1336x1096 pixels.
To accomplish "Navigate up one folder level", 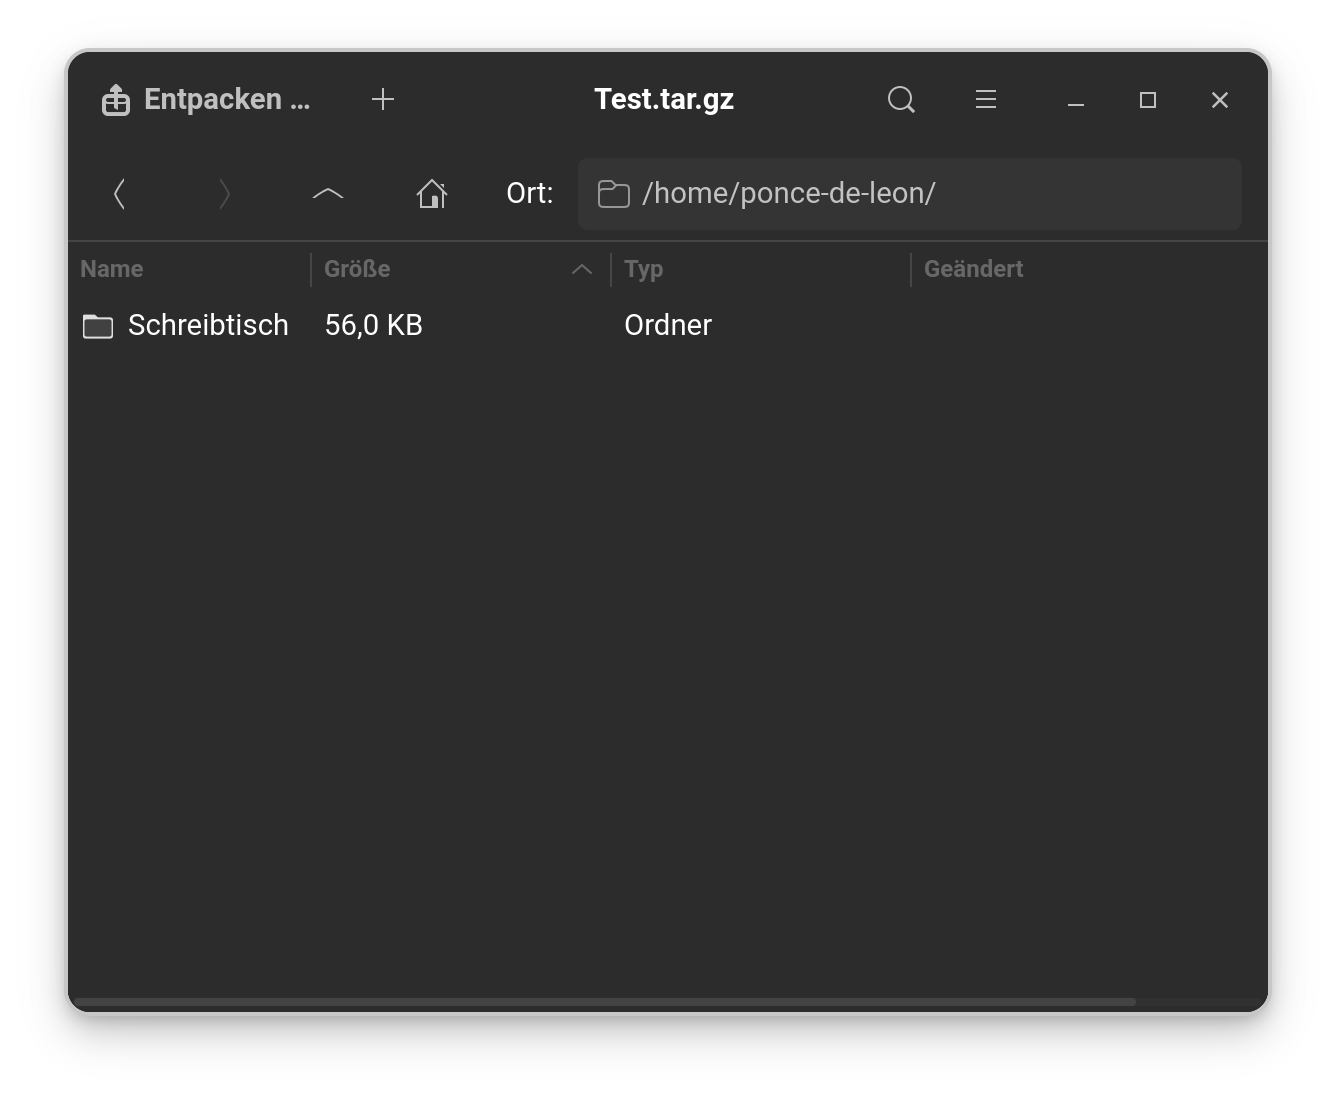I will tap(328, 194).
